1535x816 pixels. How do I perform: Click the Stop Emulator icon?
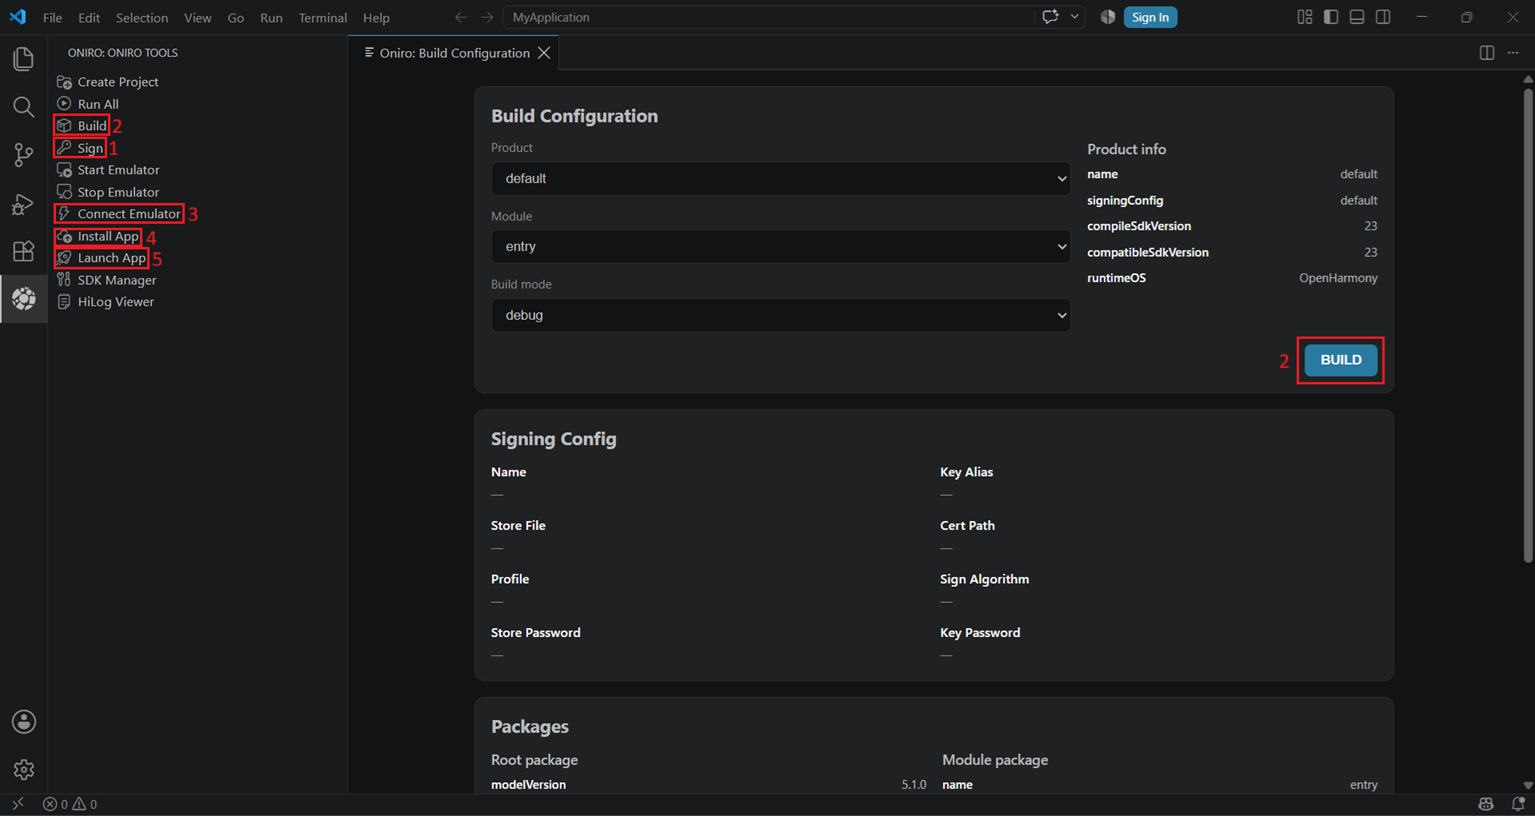point(64,192)
